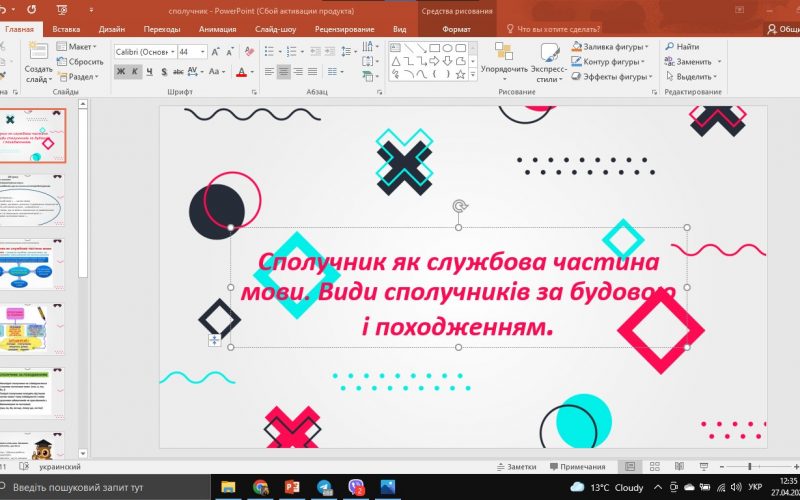Image resolution: width=800 pixels, height=500 pixels.
Task: Switch to Normal view in status bar
Action: 630,466
